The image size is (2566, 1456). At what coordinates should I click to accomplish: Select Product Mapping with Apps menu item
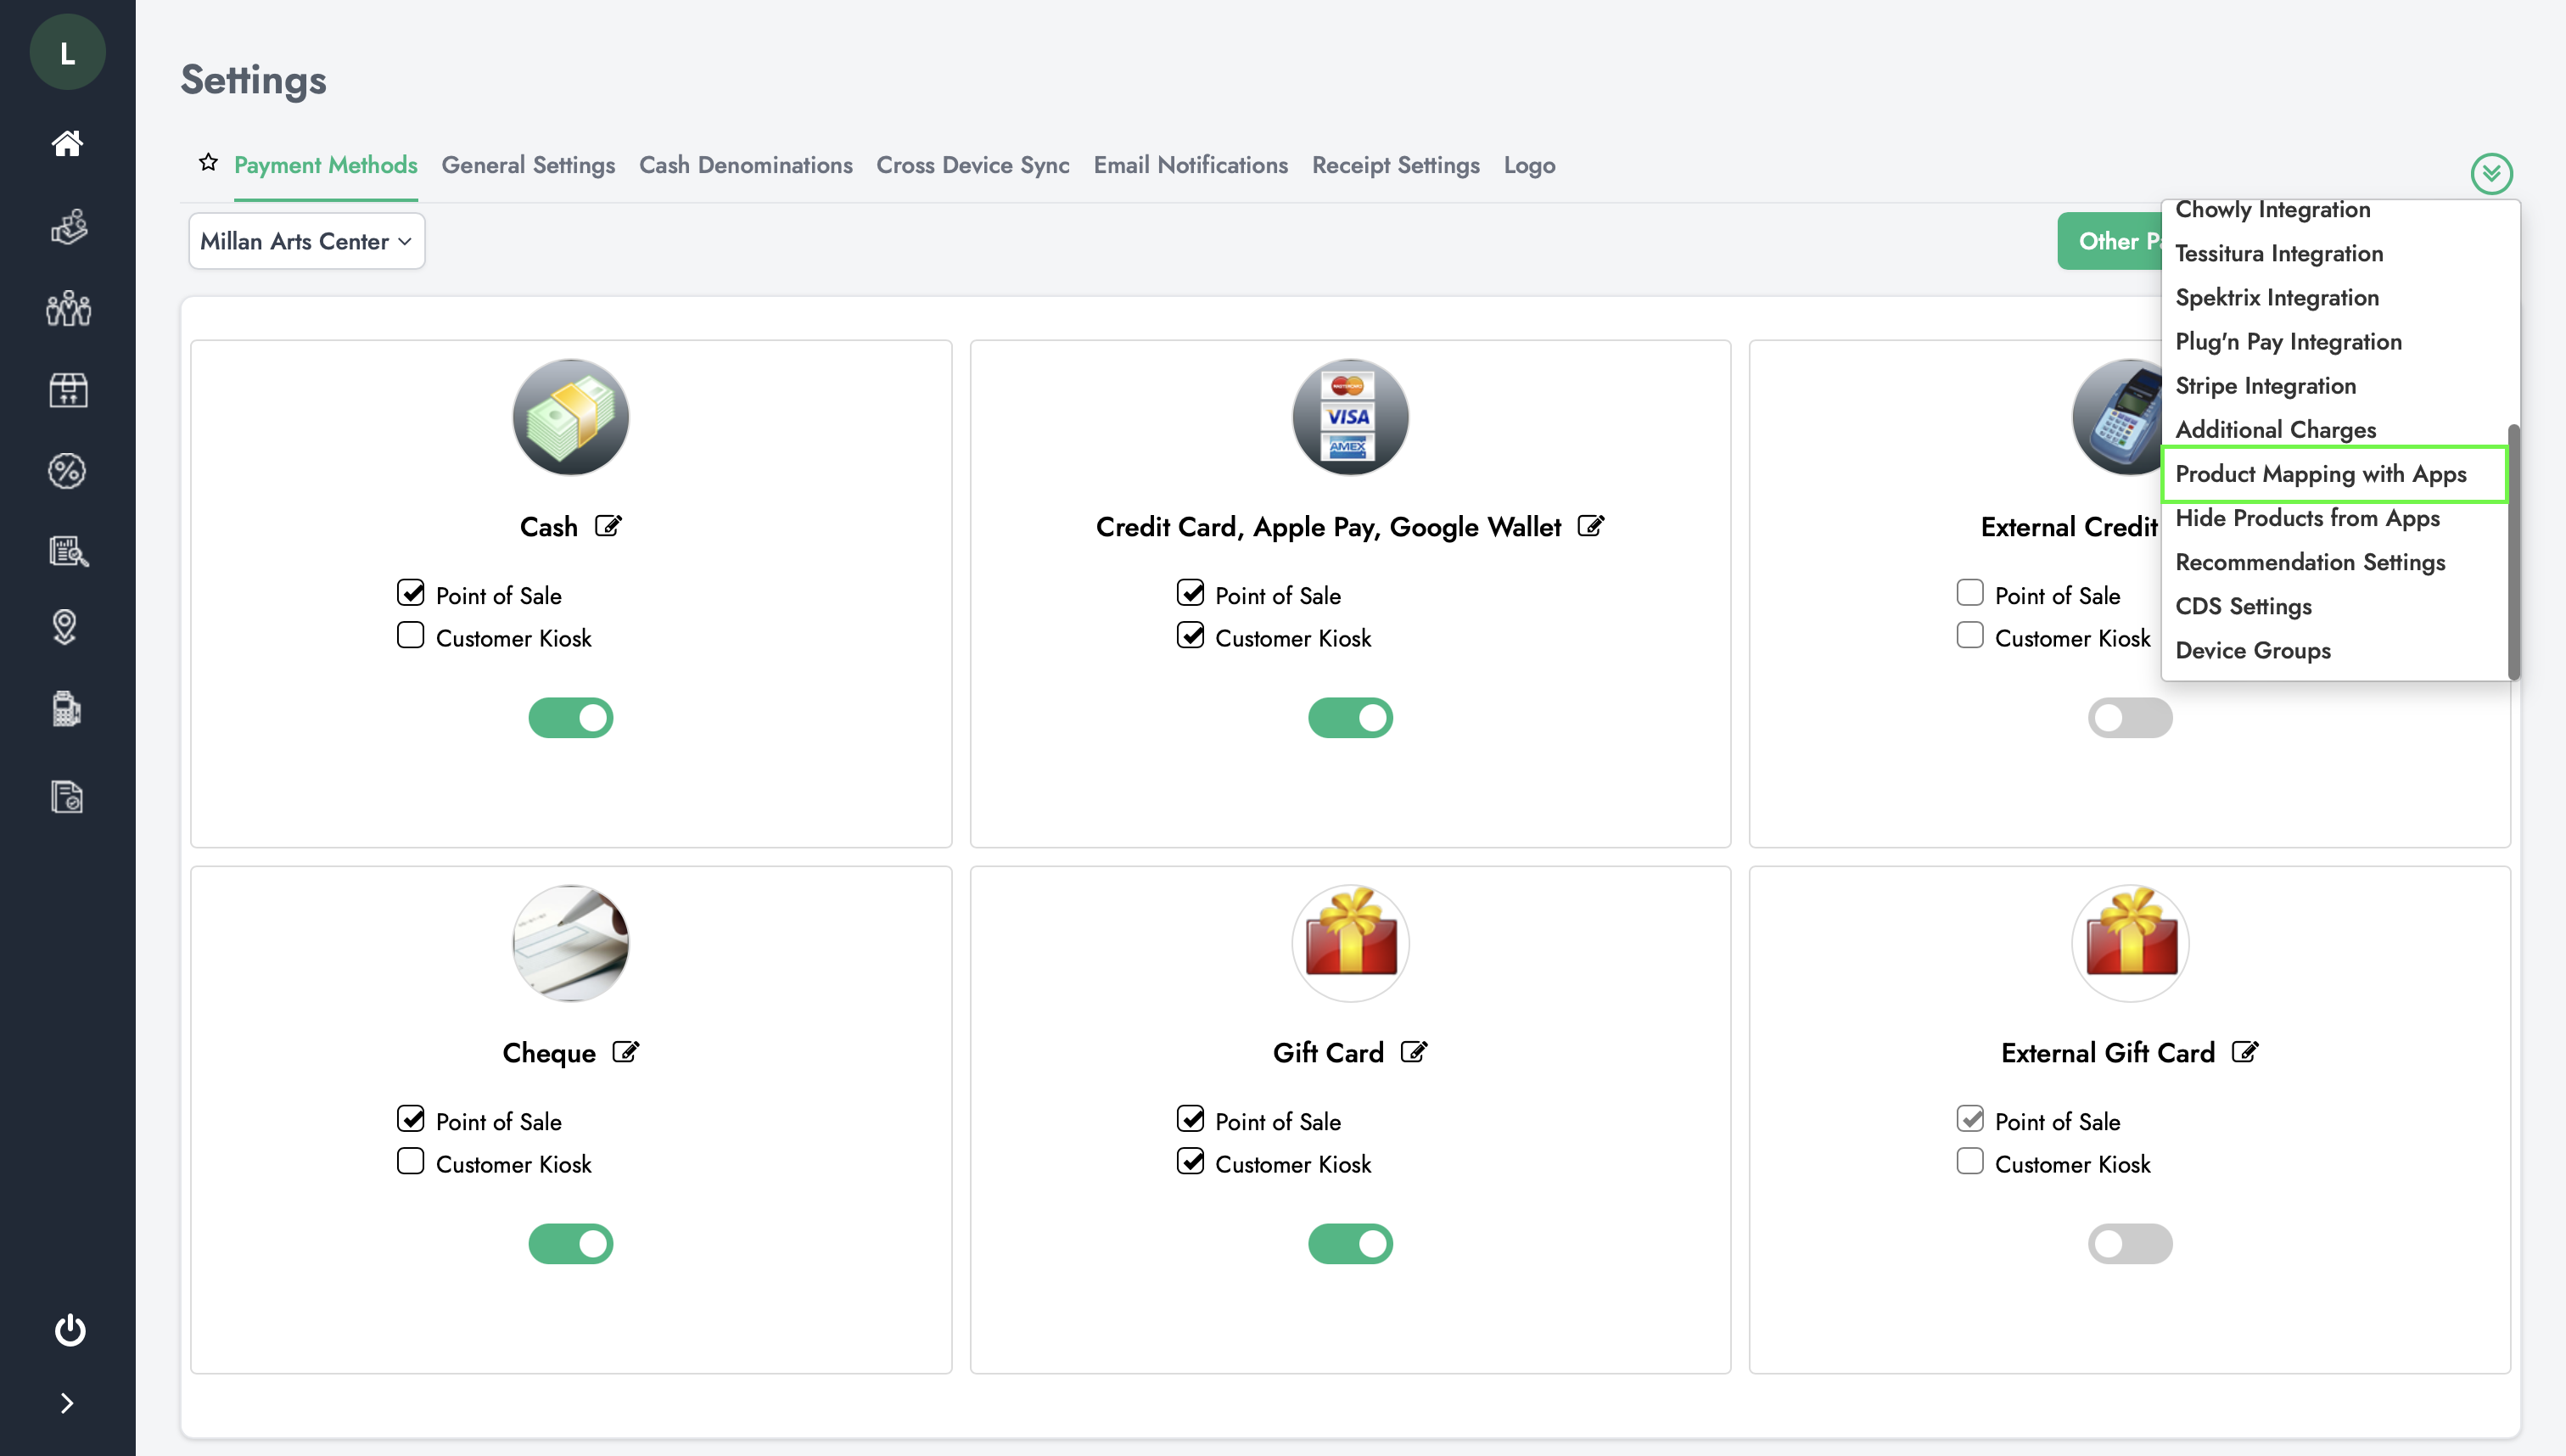coord(2320,474)
